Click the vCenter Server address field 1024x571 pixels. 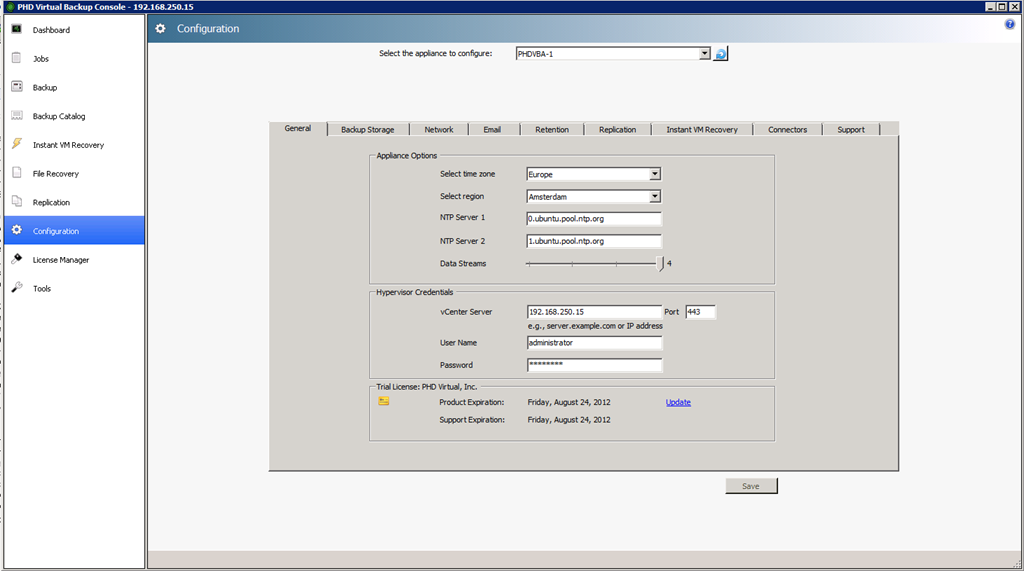pos(594,312)
